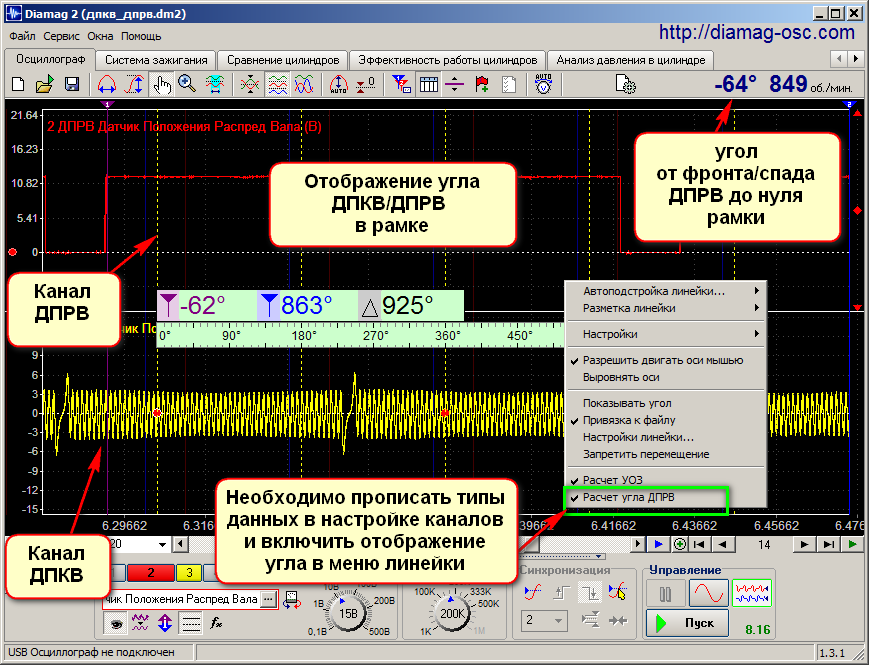
Task: Add a bookmark with red flag icon
Action: pyautogui.click(x=482, y=84)
